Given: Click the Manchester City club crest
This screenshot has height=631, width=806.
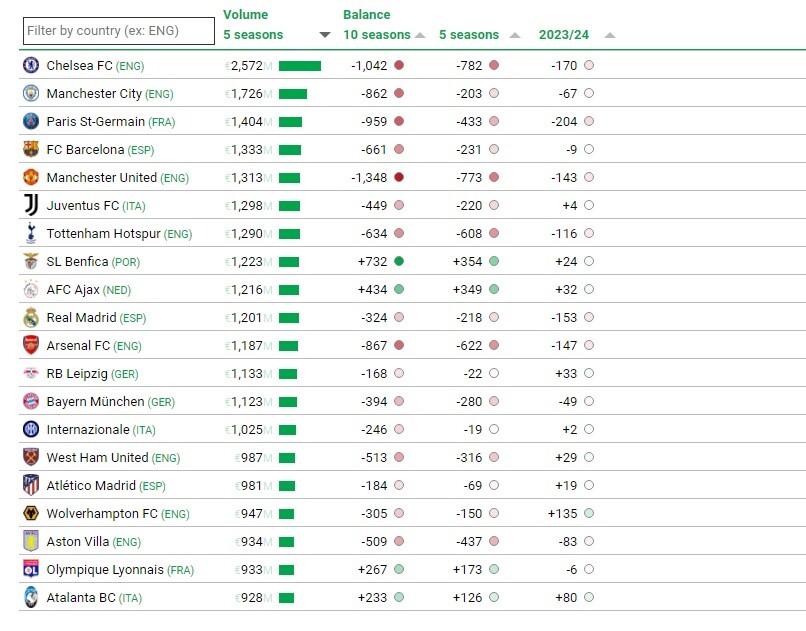Looking at the screenshot, I should [x=31, y=93].
